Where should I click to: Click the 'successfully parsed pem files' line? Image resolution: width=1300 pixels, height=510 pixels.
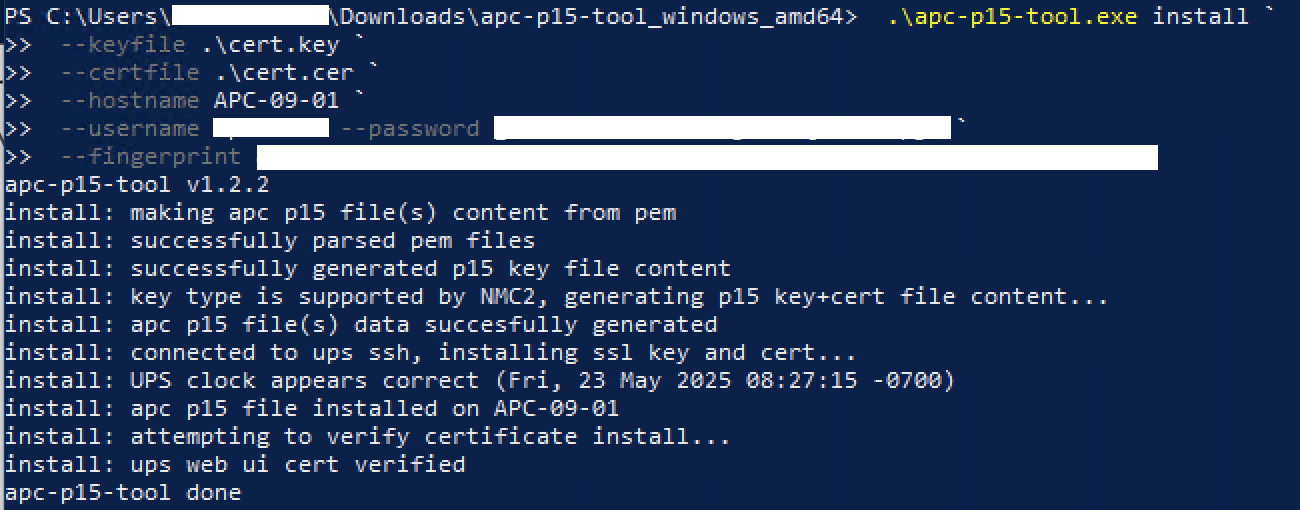(270, 240)
